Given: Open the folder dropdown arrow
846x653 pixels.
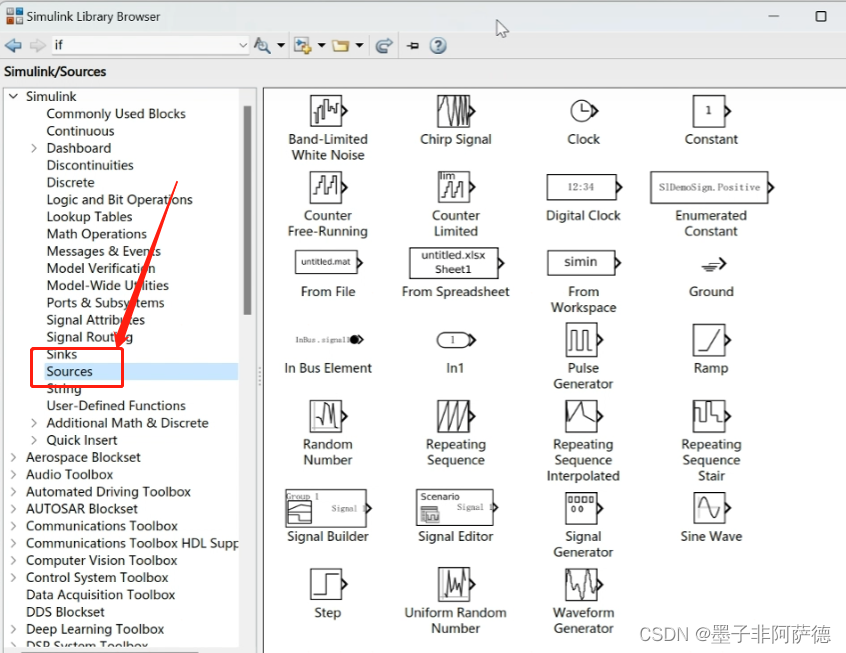Looking at the screenshot, I should (359, 45).
